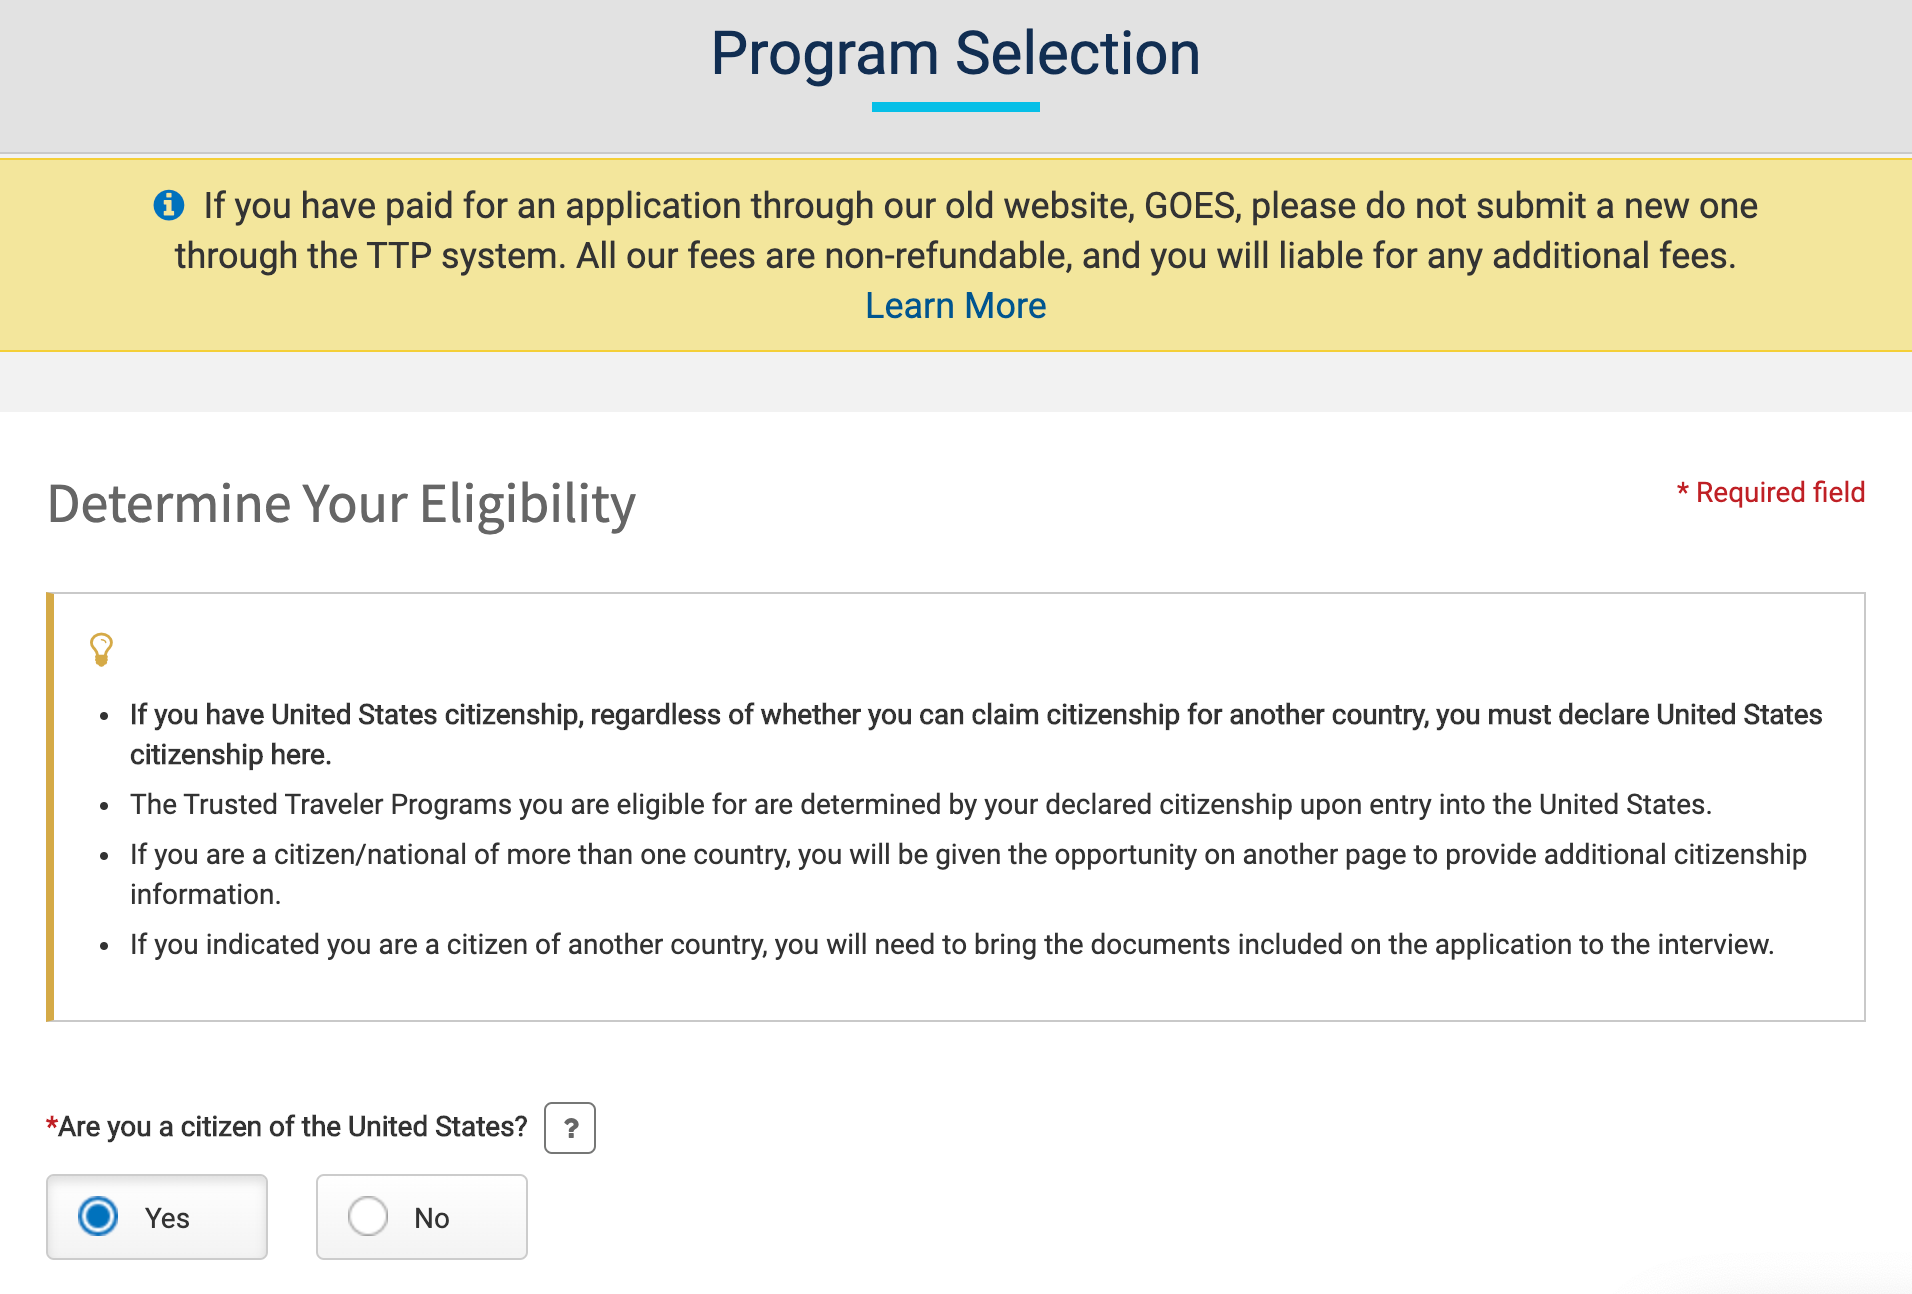The width and height of the screenshot is (1912, 1294).
Task: Click the bullet about declaring United States citizenship
Action: pos(975,734)
